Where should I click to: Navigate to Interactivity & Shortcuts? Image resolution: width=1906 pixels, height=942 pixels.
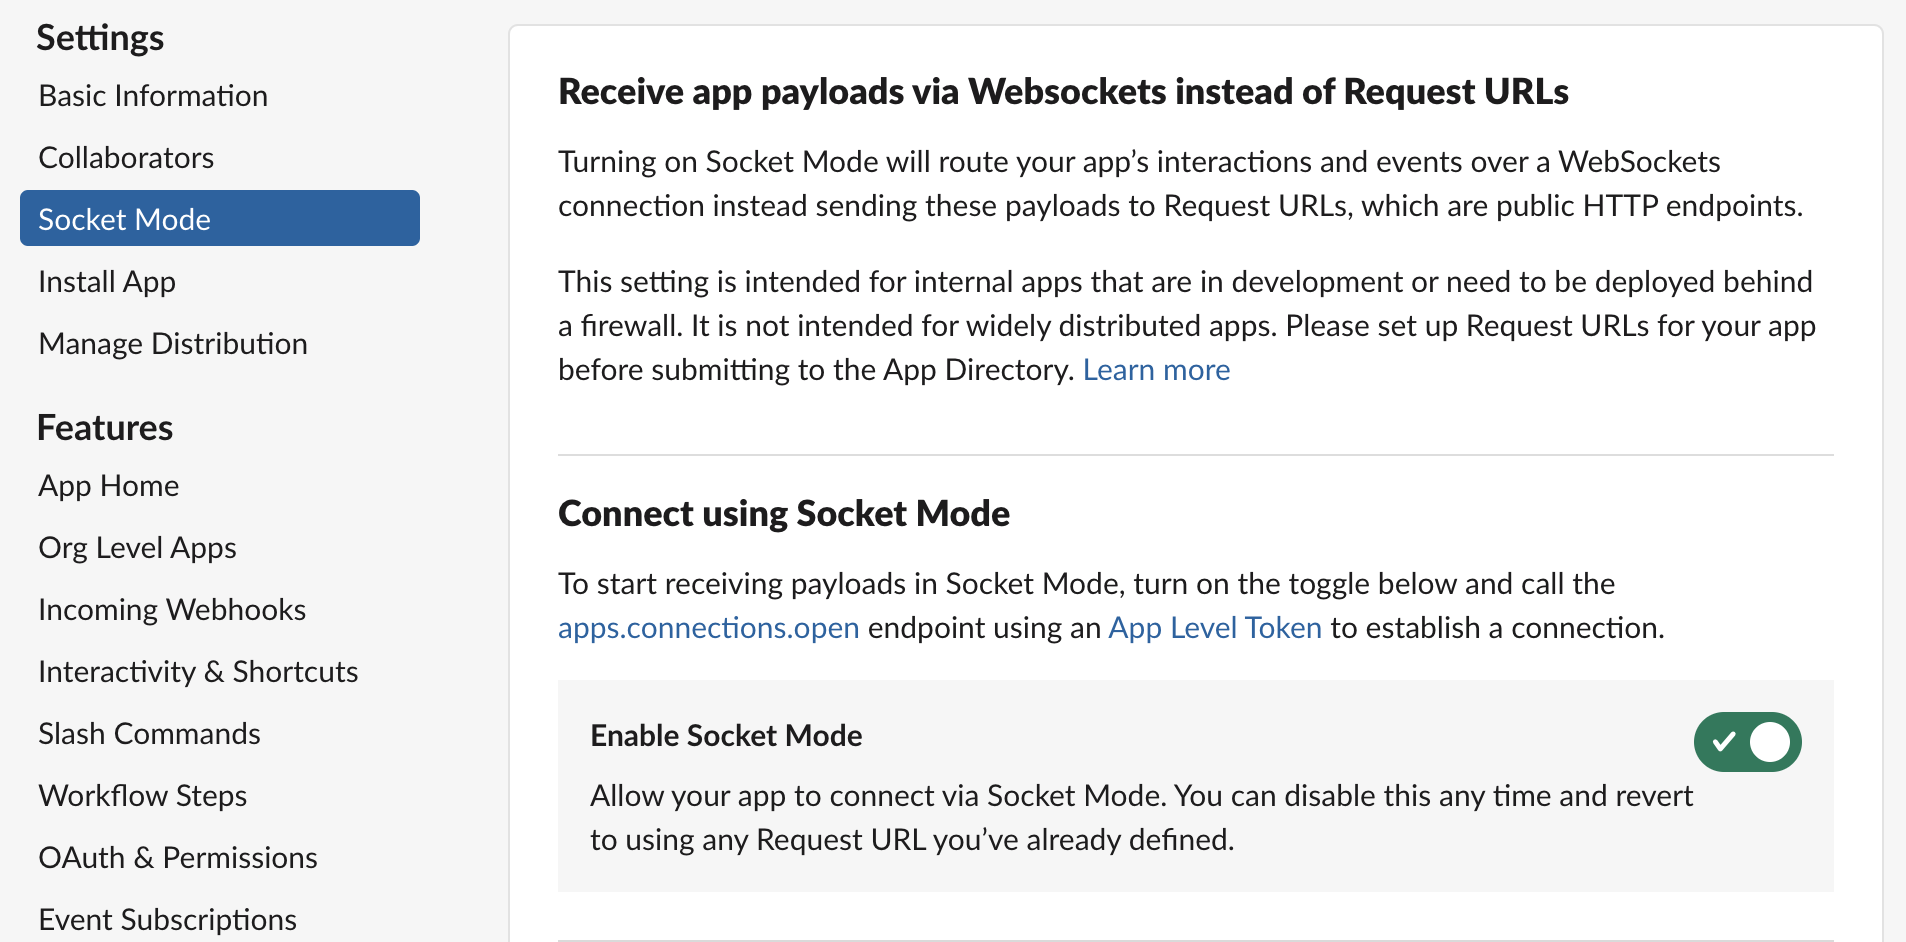pos(198,671)
